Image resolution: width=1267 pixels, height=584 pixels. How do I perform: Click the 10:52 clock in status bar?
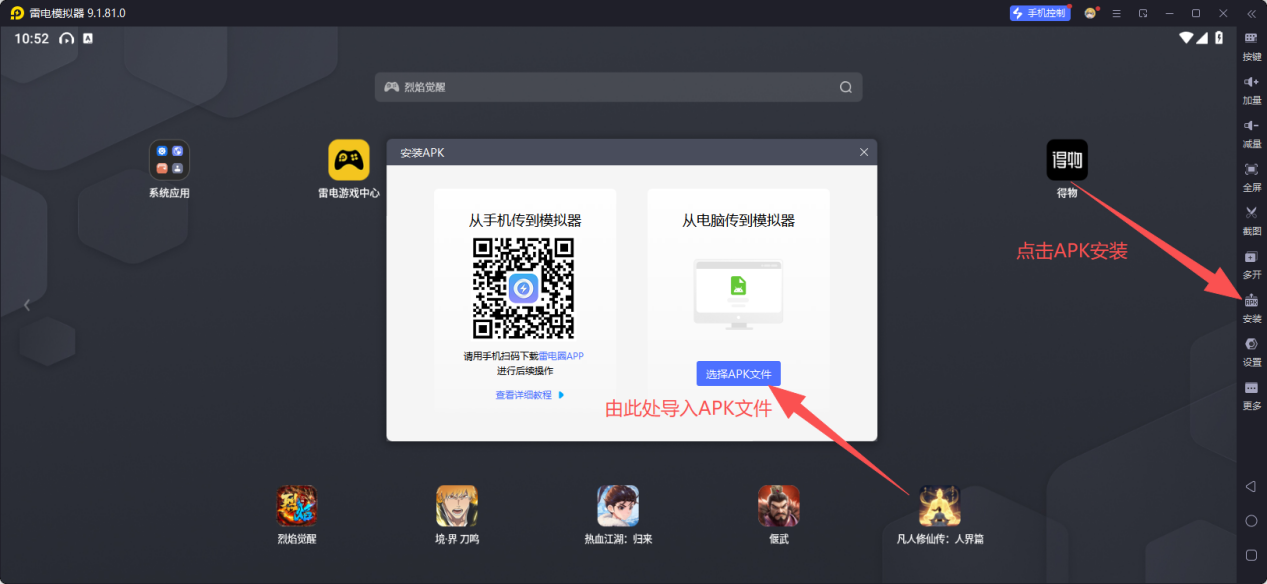tap(32, 38)
